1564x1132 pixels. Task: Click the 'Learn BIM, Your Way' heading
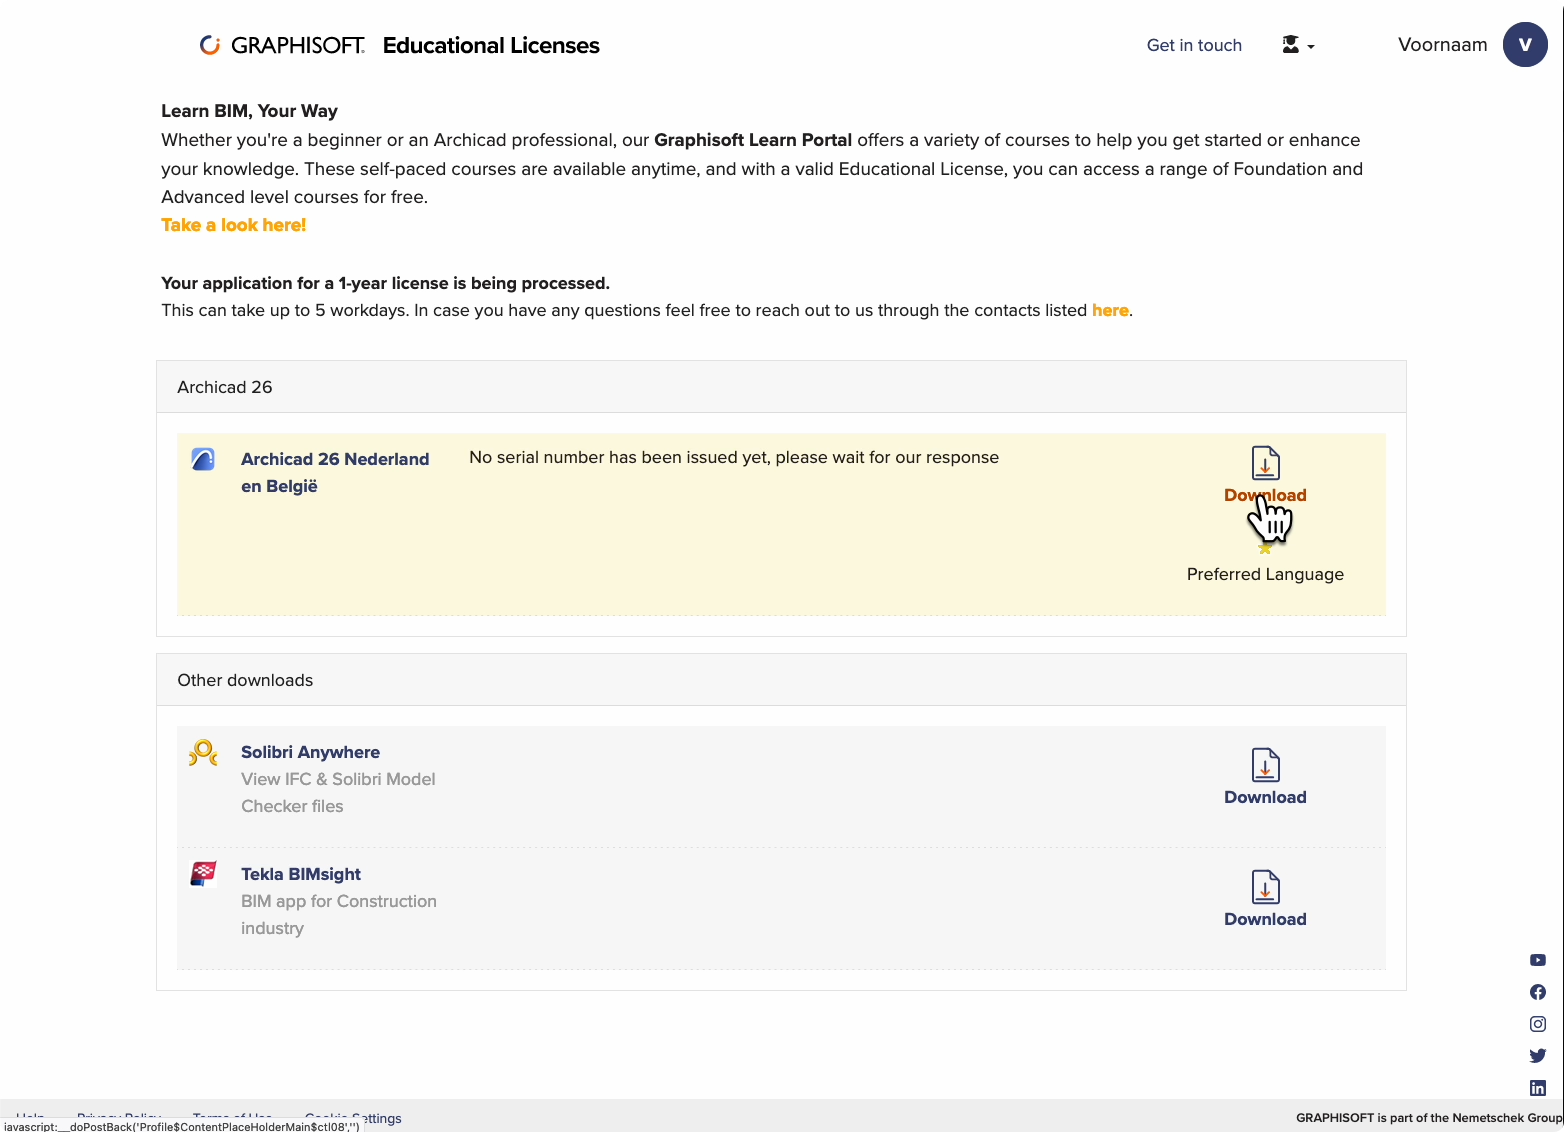249,111
